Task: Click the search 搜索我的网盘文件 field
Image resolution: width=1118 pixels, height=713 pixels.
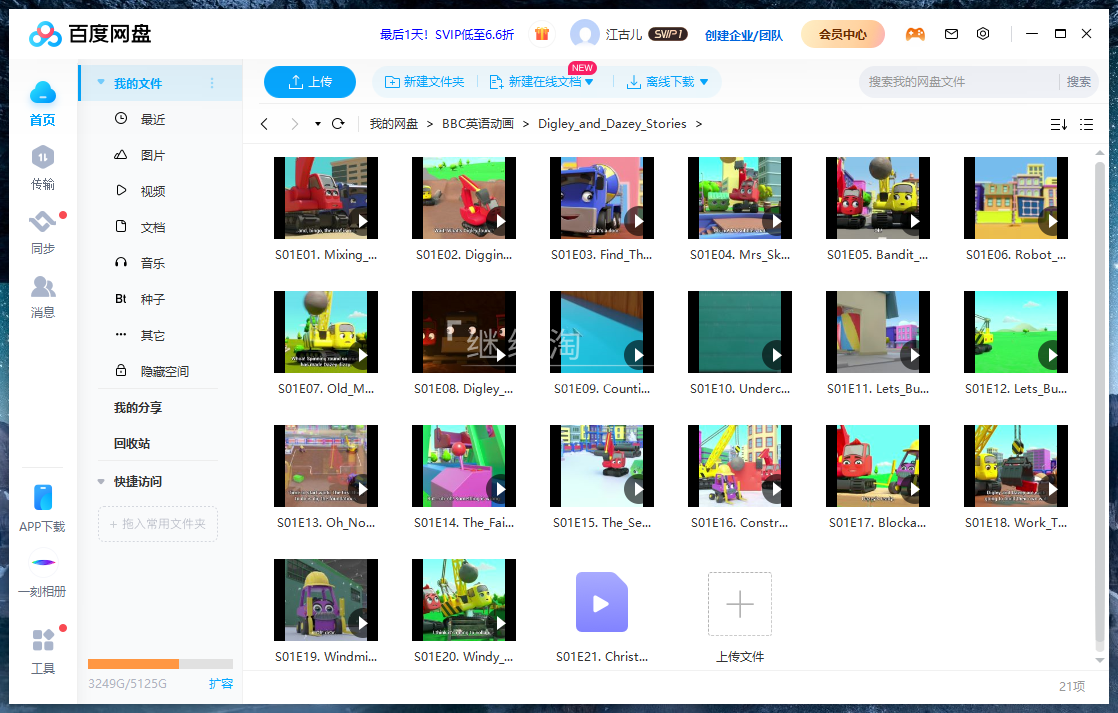Action: pos(959,82)
